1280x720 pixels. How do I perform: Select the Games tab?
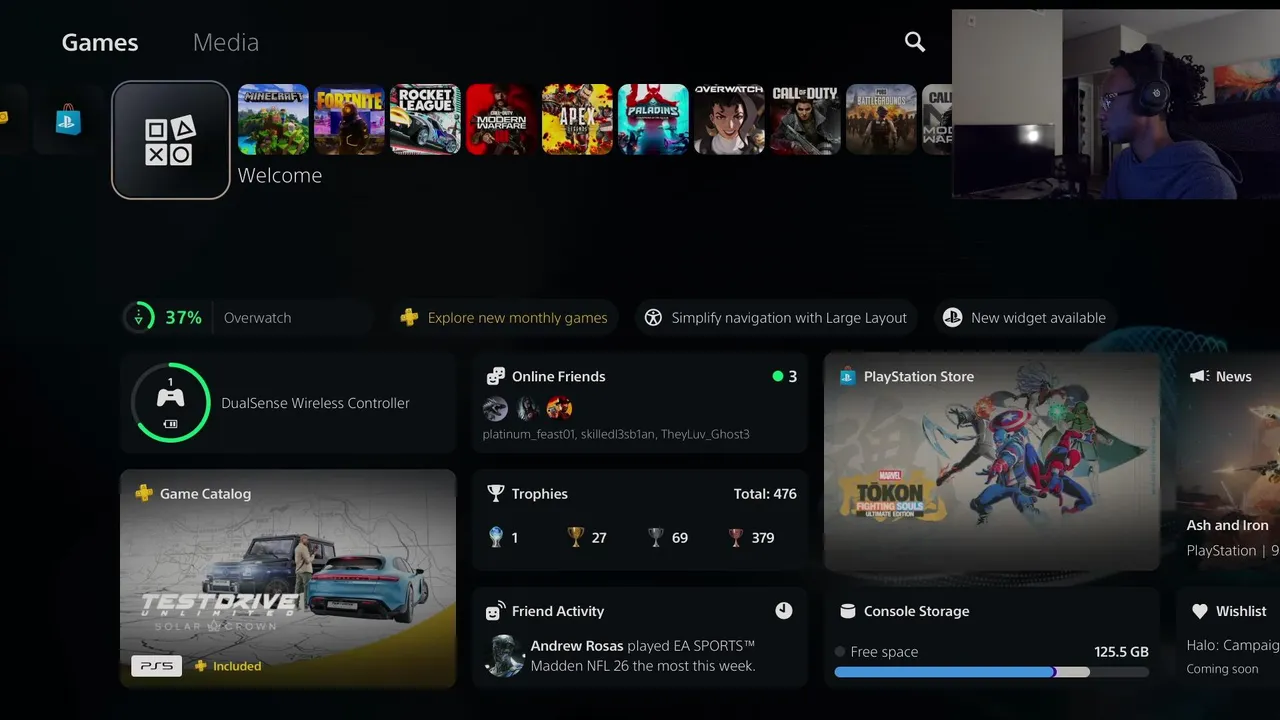pyautogui.click(x=100, y=42)
